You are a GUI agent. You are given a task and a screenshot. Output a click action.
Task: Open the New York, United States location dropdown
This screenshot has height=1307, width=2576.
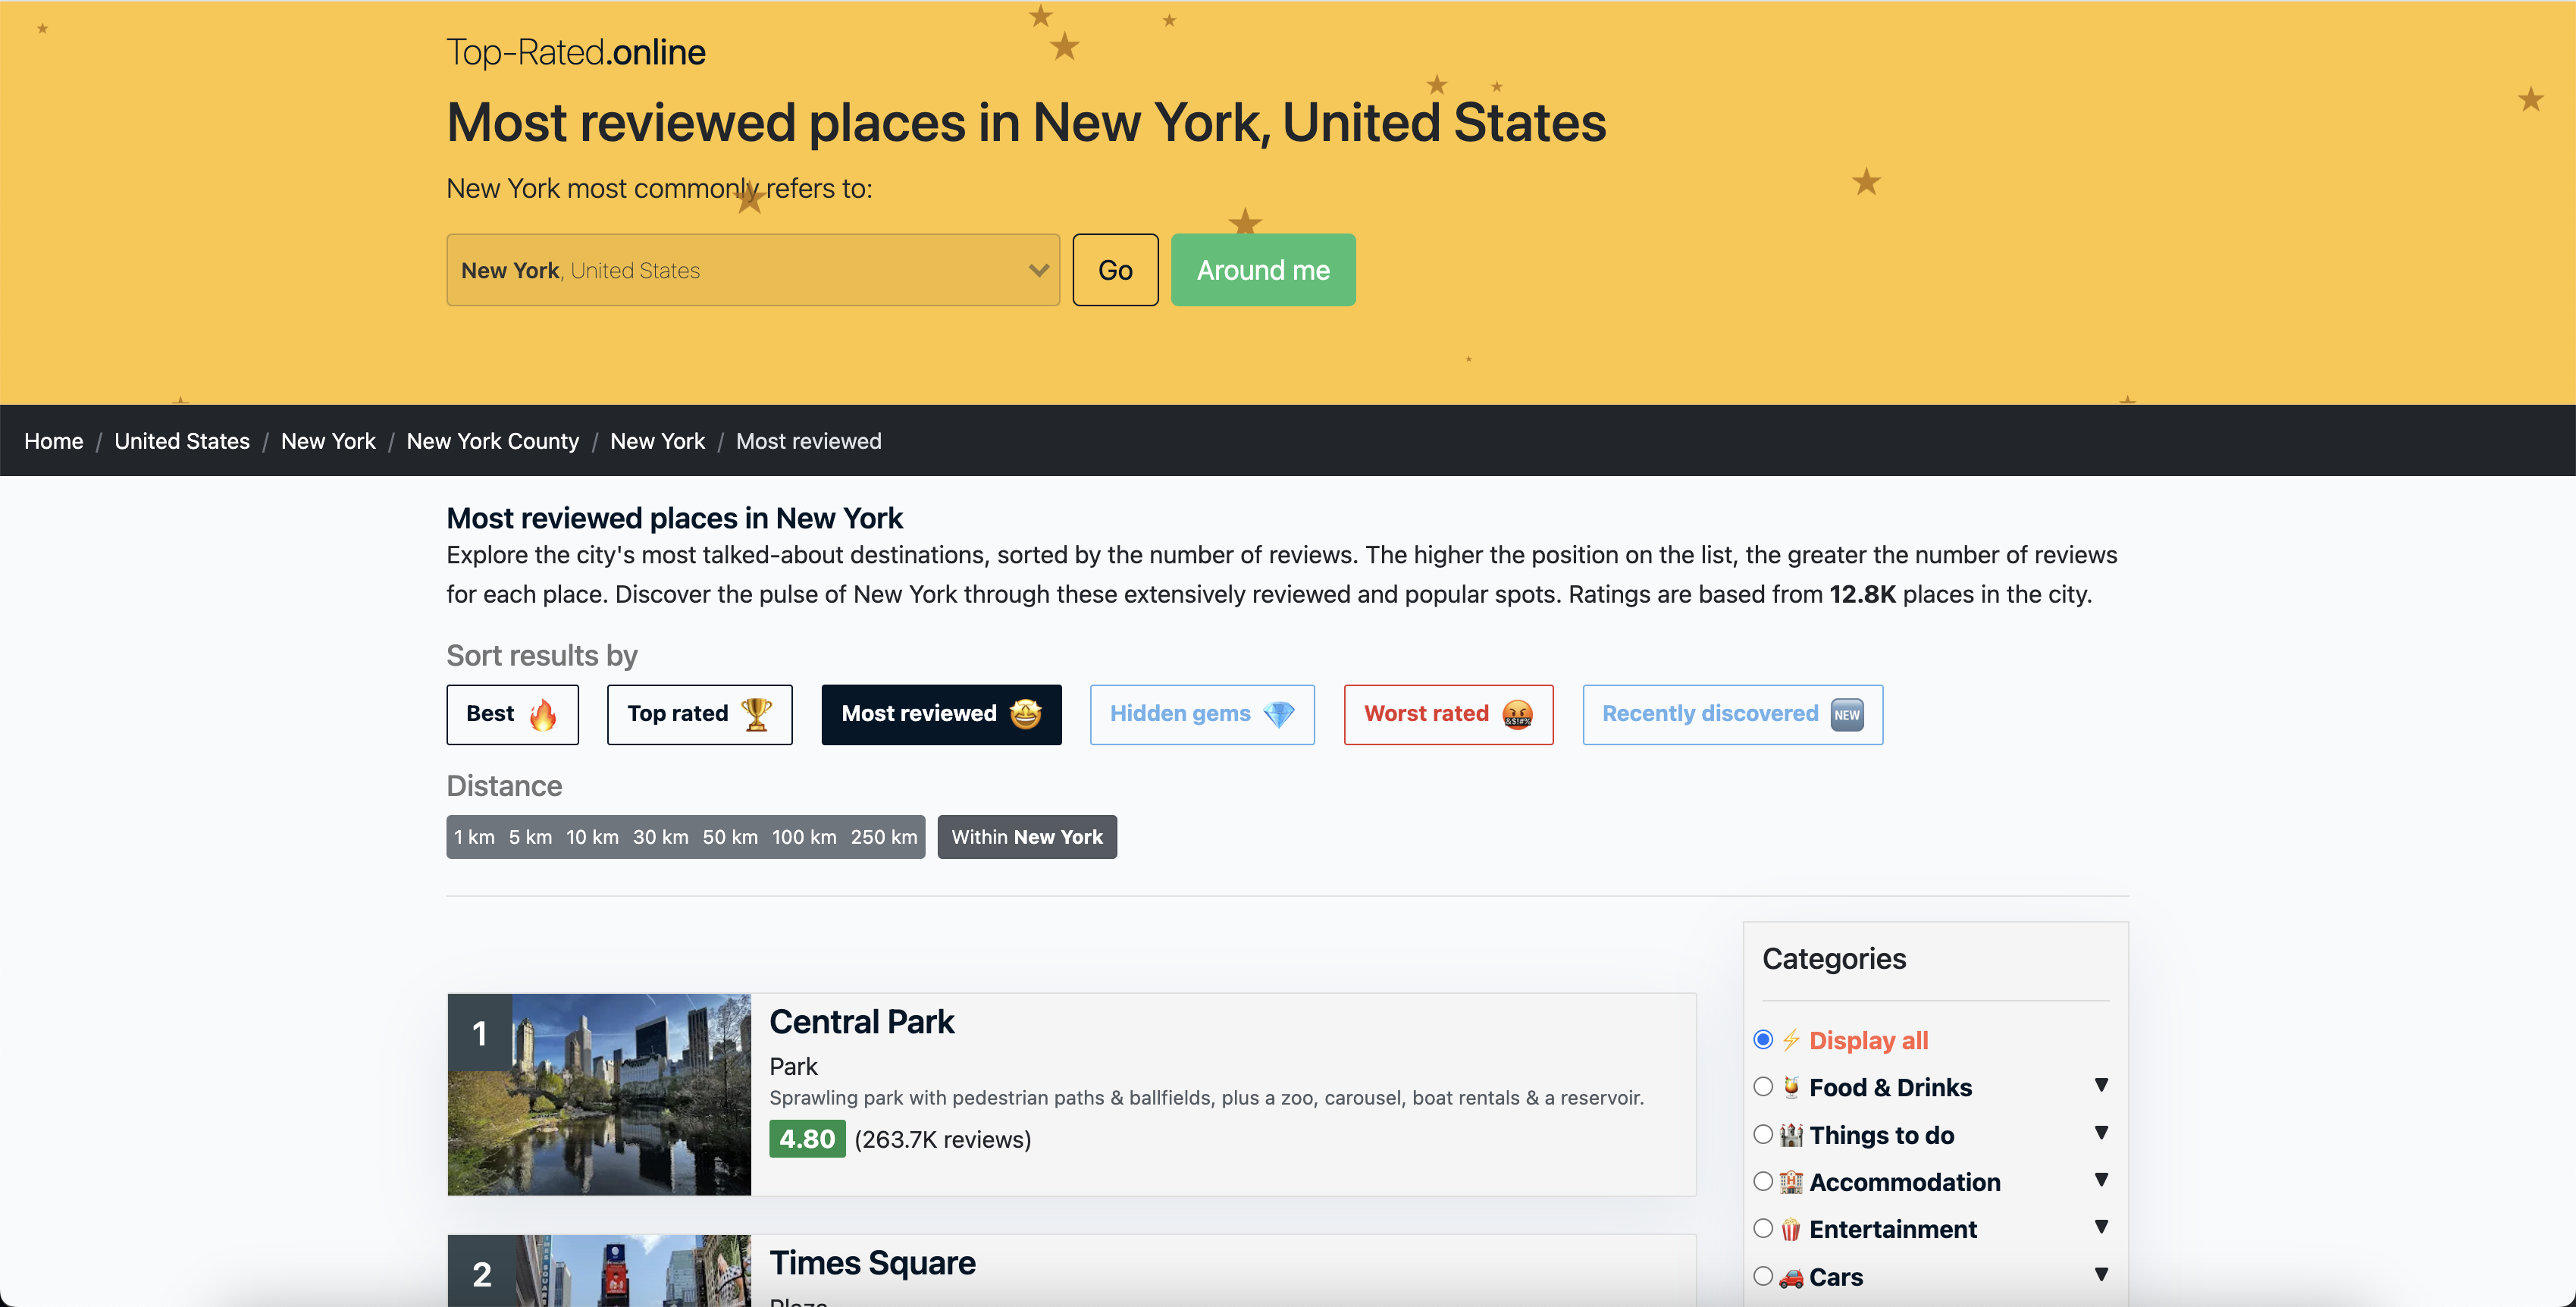752,270
